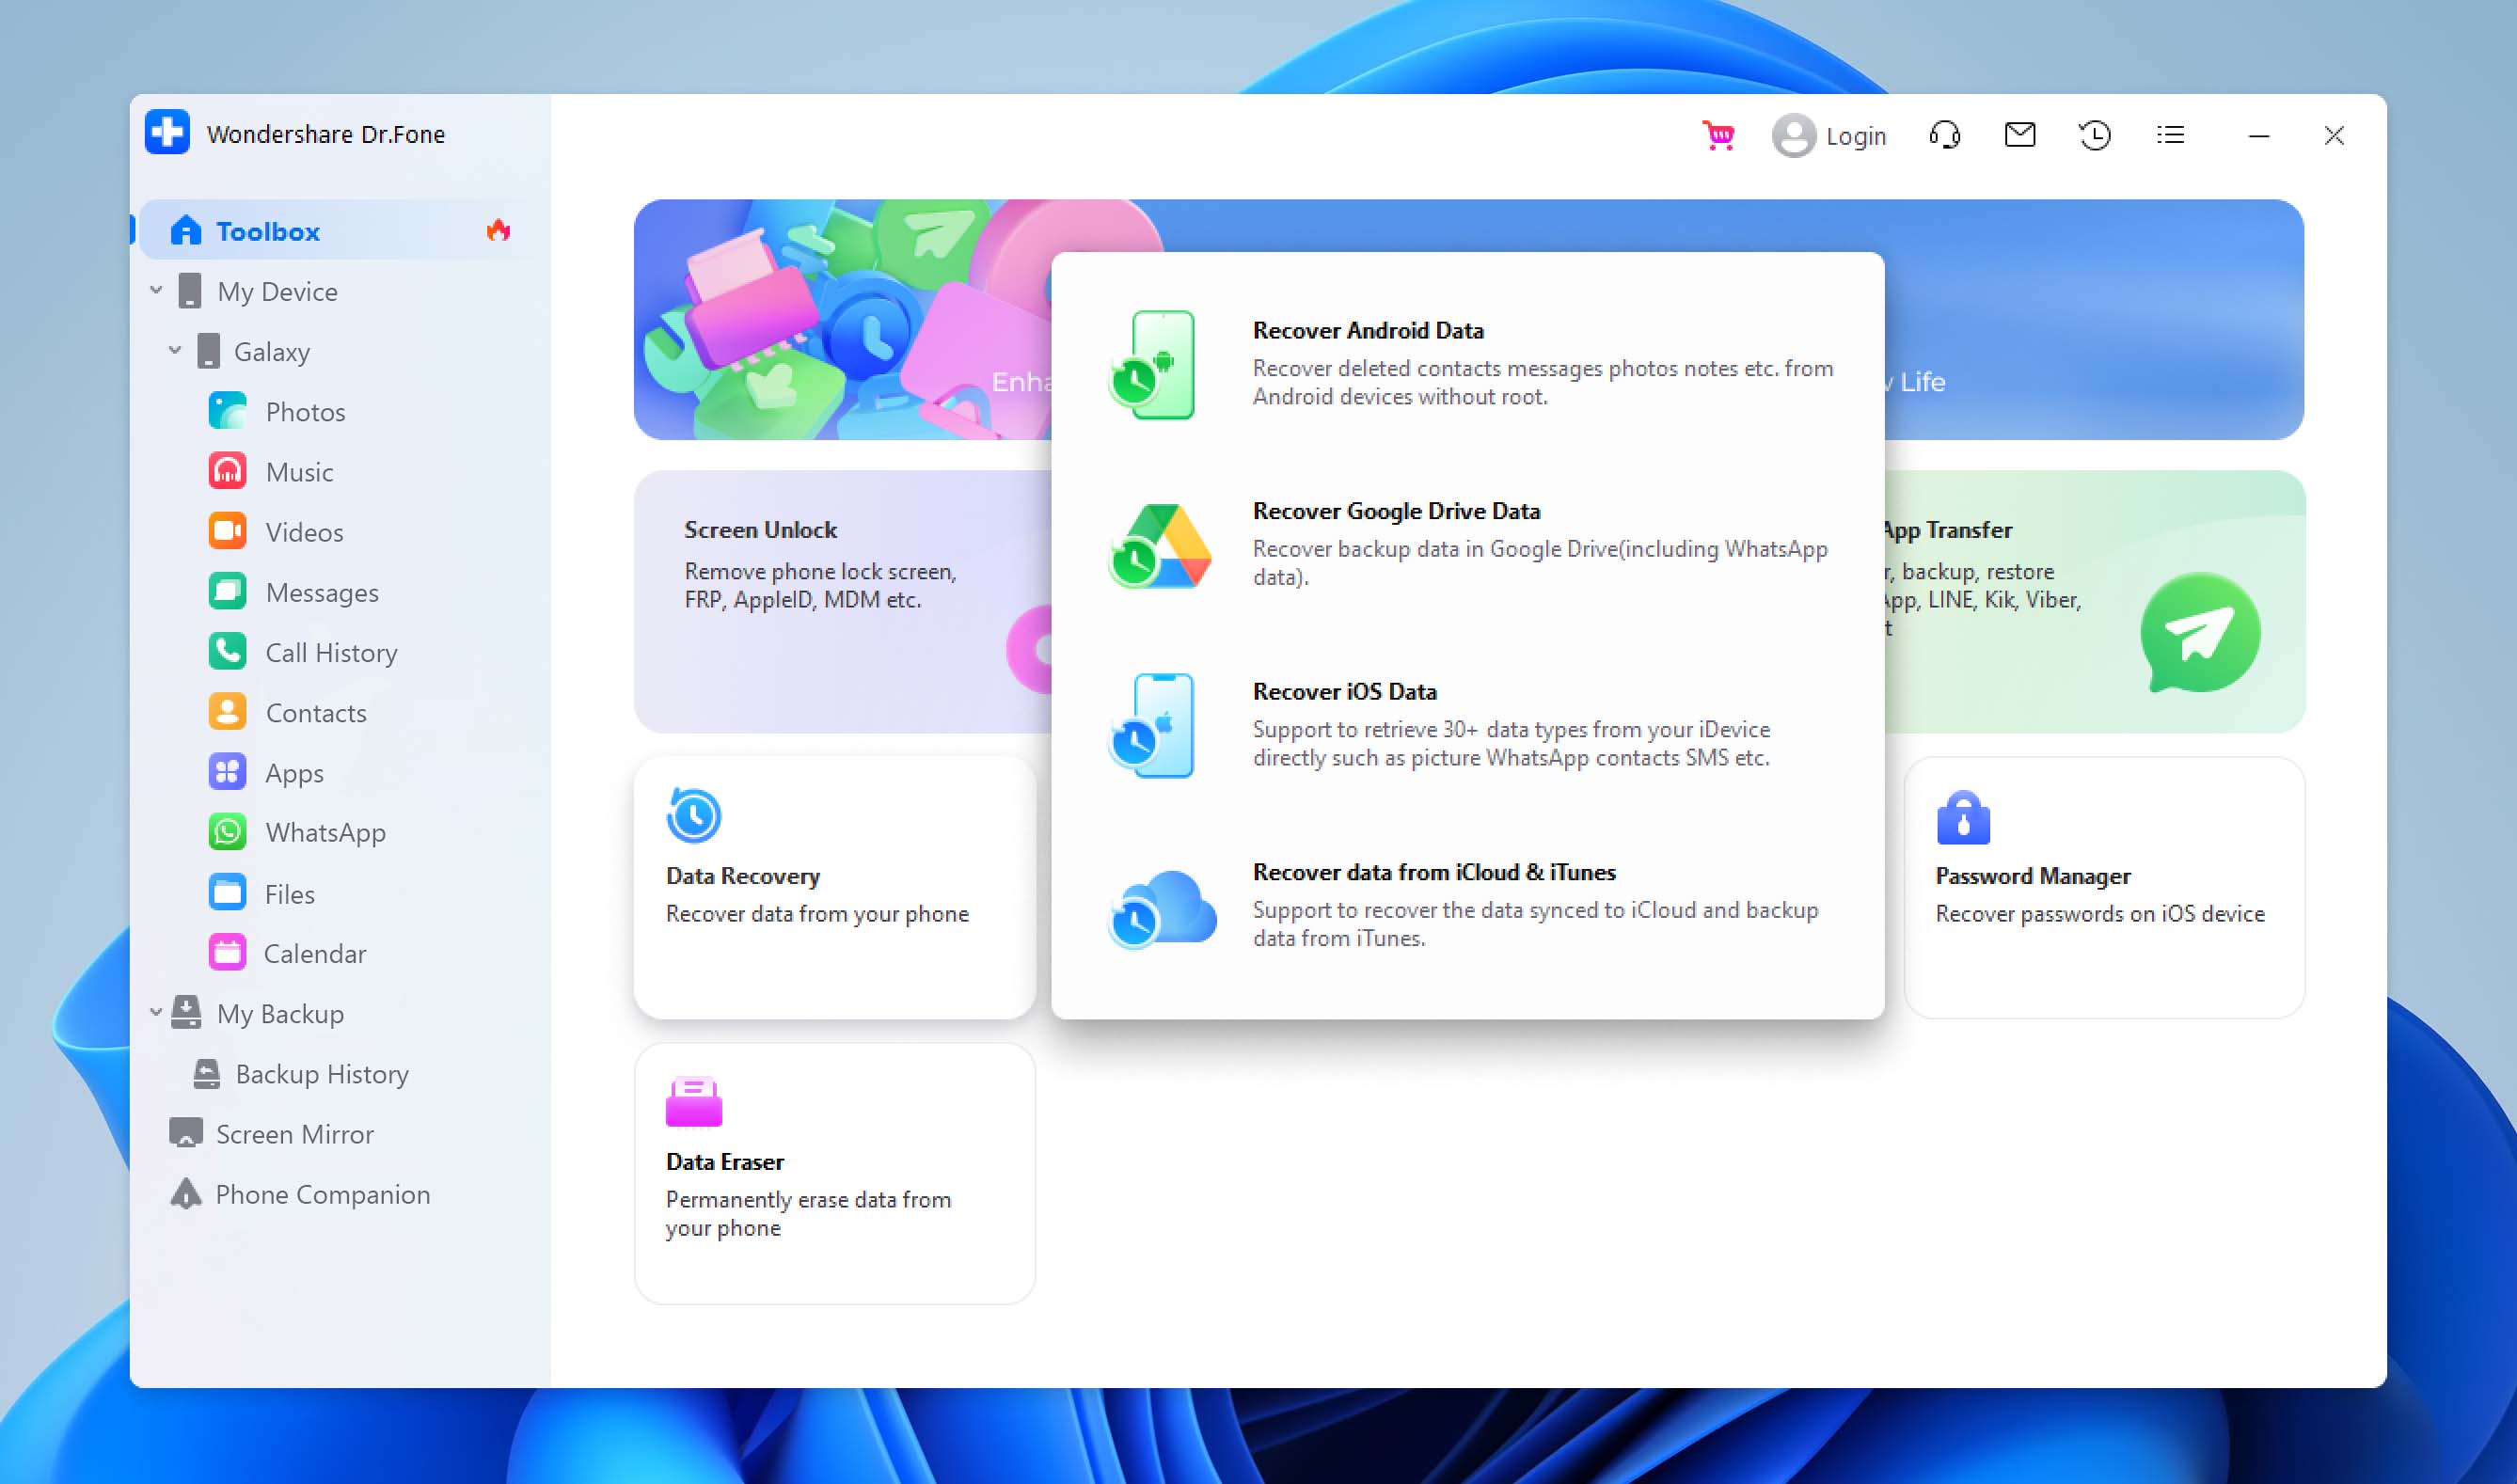Choose Recover Google Drive Data option
Image resolution: width=2517 pixels, height=1484 pixels.
(x=1468, y=544)
